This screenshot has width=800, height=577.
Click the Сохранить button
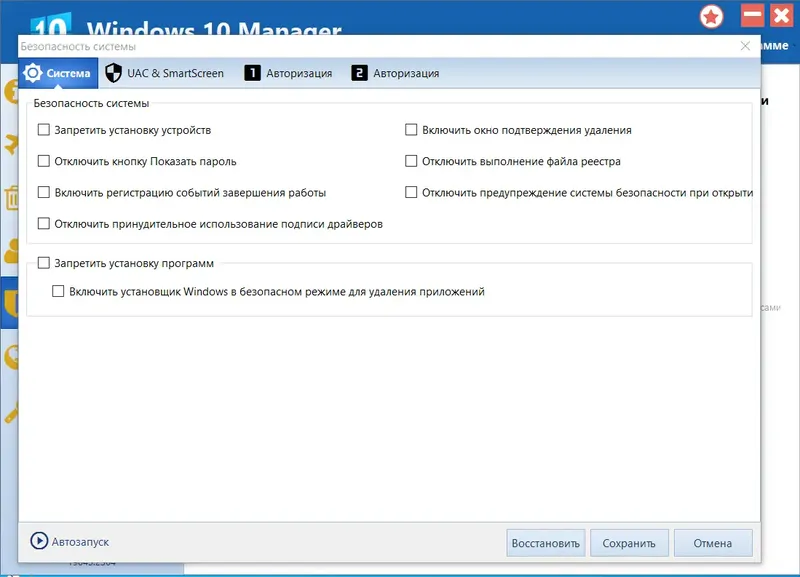point(629,543)
